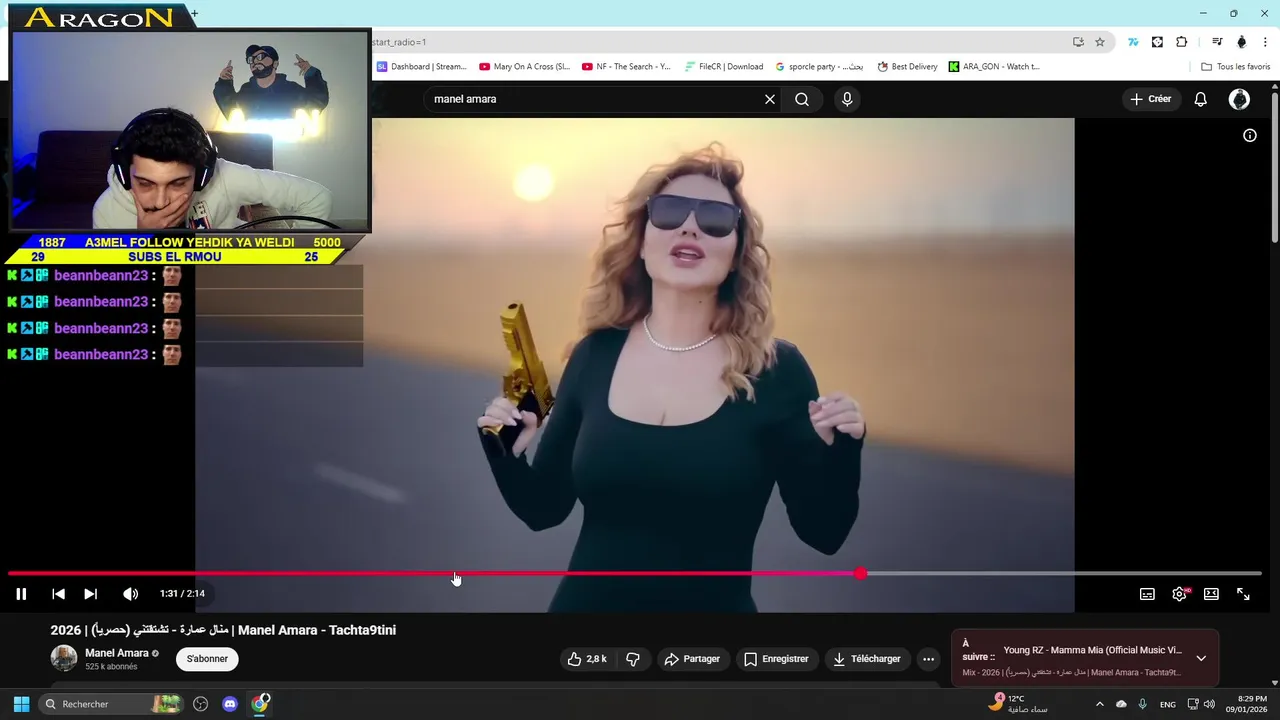Click into the YouTube search field

[595, 99]
